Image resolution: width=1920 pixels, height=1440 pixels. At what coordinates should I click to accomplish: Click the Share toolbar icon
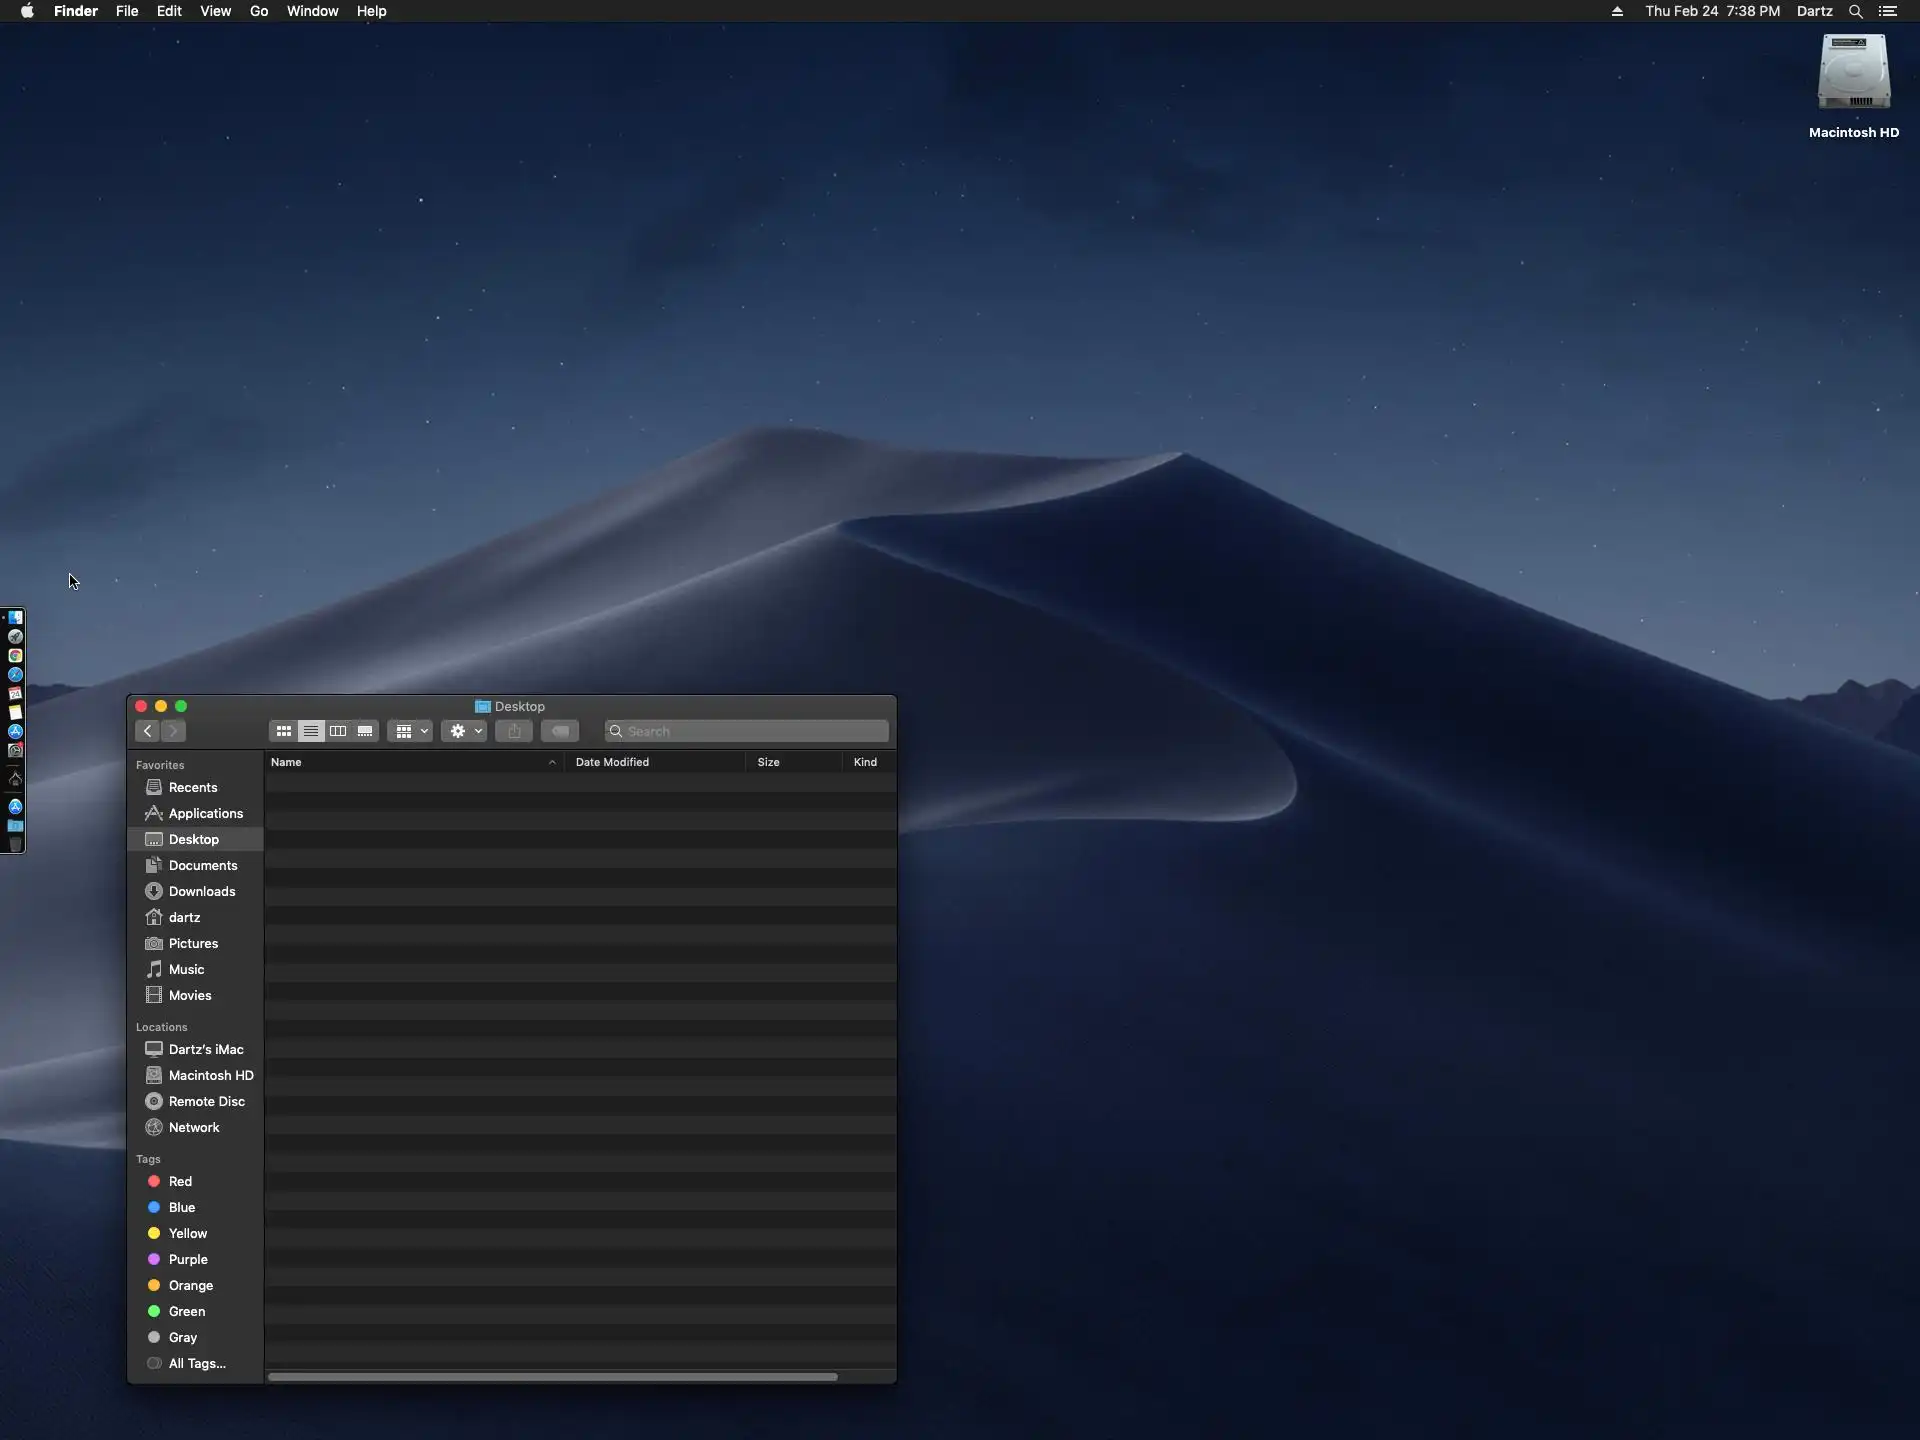pyautogui.click(x=514, y=731)
